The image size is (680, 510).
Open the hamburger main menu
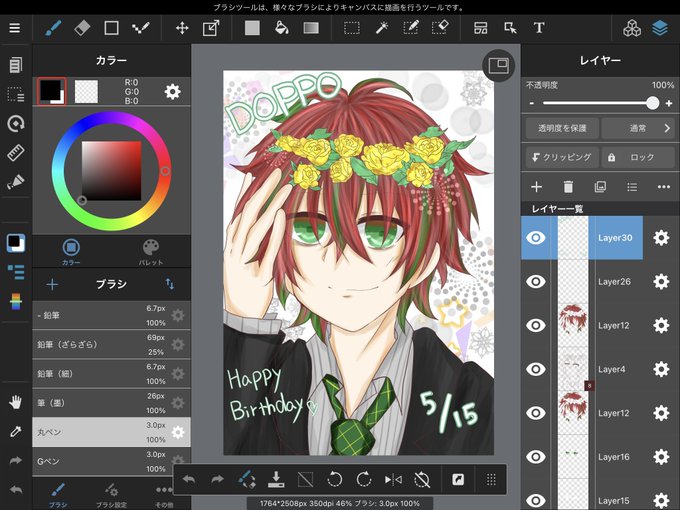click(x=15, y=28)
